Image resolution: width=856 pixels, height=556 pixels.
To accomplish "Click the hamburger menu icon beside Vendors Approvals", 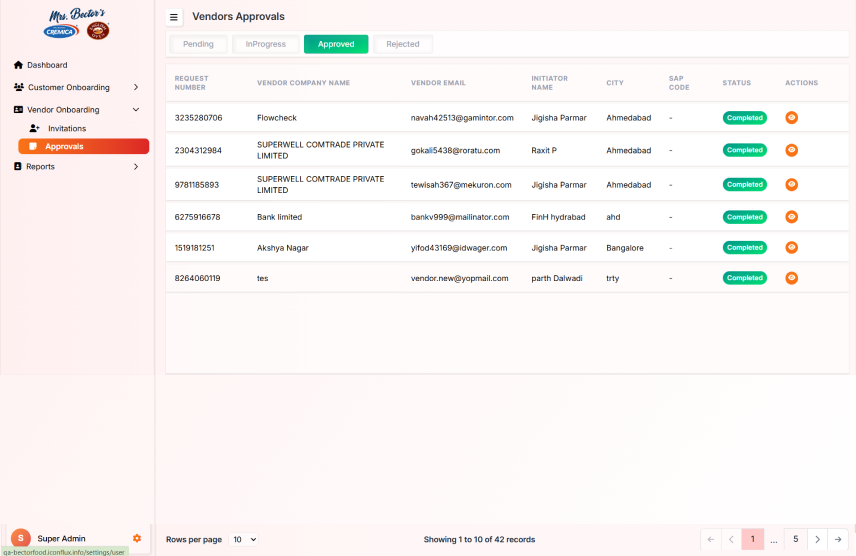I will click(174, 17).
